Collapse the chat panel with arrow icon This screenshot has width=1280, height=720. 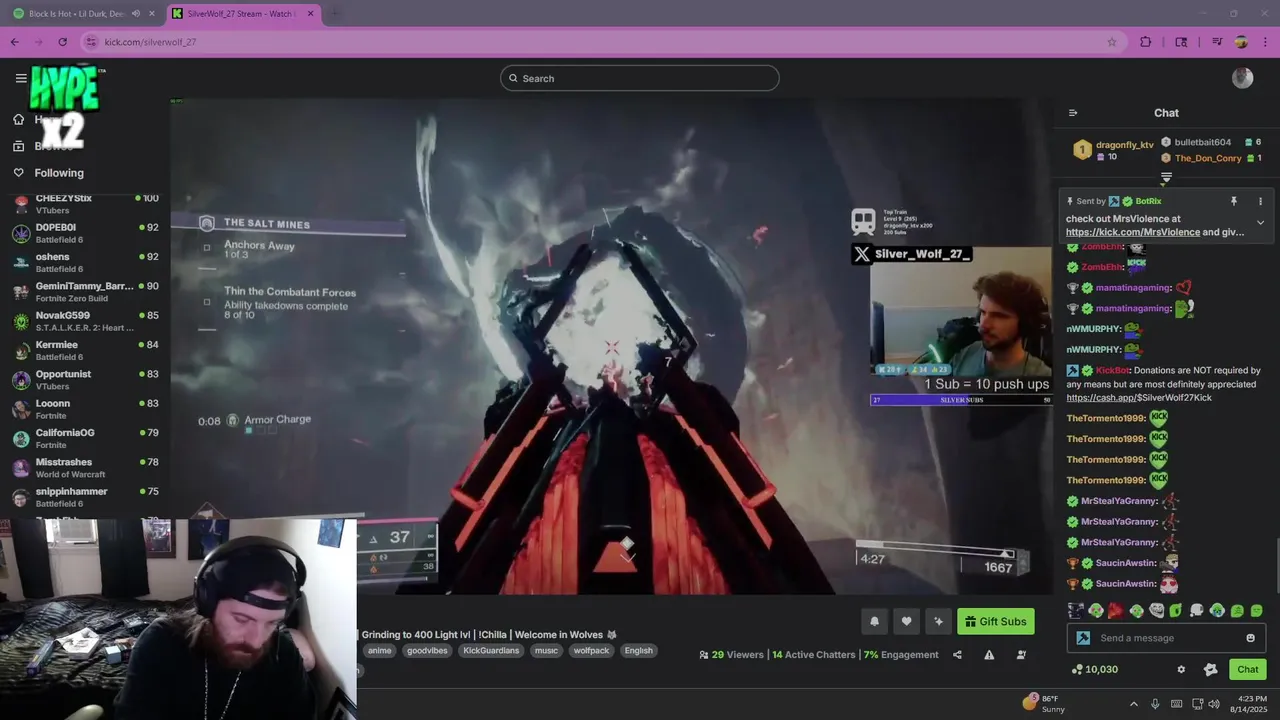click(1073, 113)
